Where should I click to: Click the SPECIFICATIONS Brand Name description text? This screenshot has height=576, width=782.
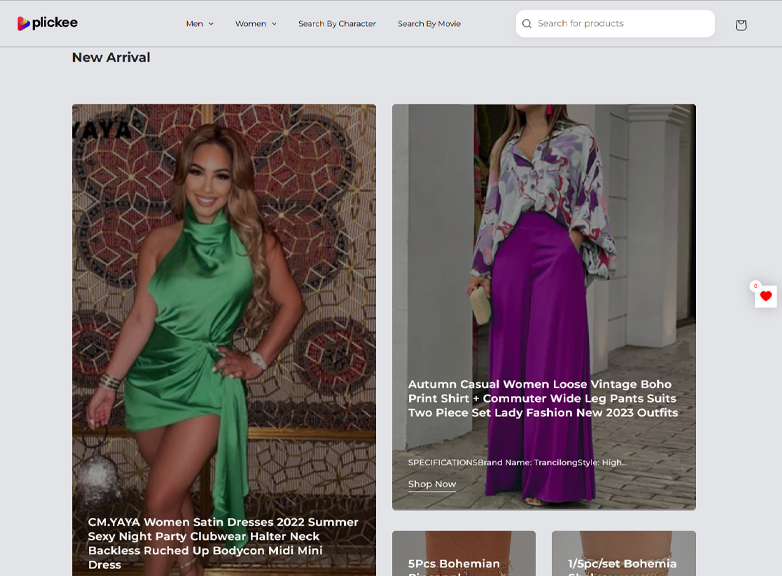click(518, 462)
